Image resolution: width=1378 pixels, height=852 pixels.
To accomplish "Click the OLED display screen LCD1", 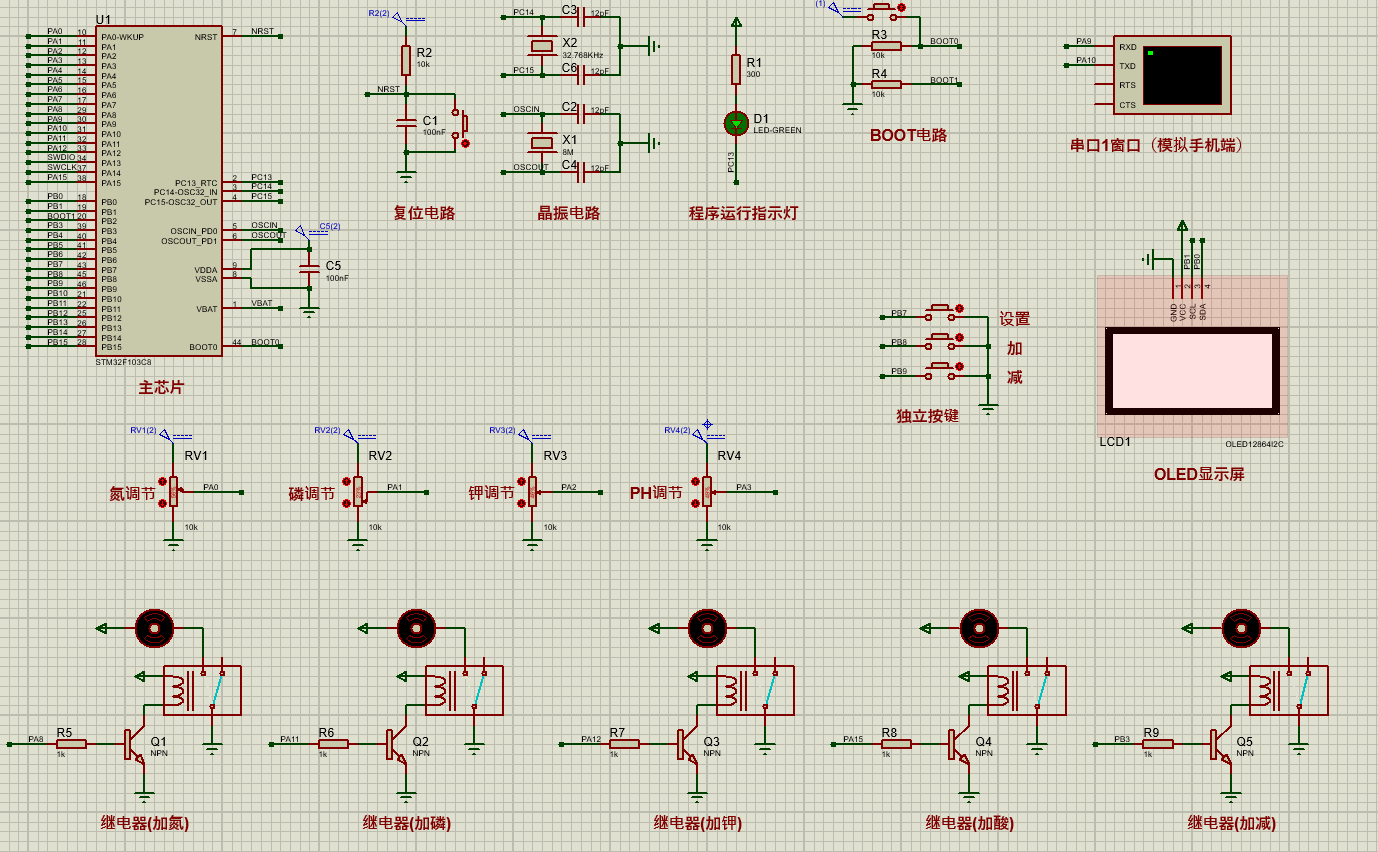I will pos(1191,371).
